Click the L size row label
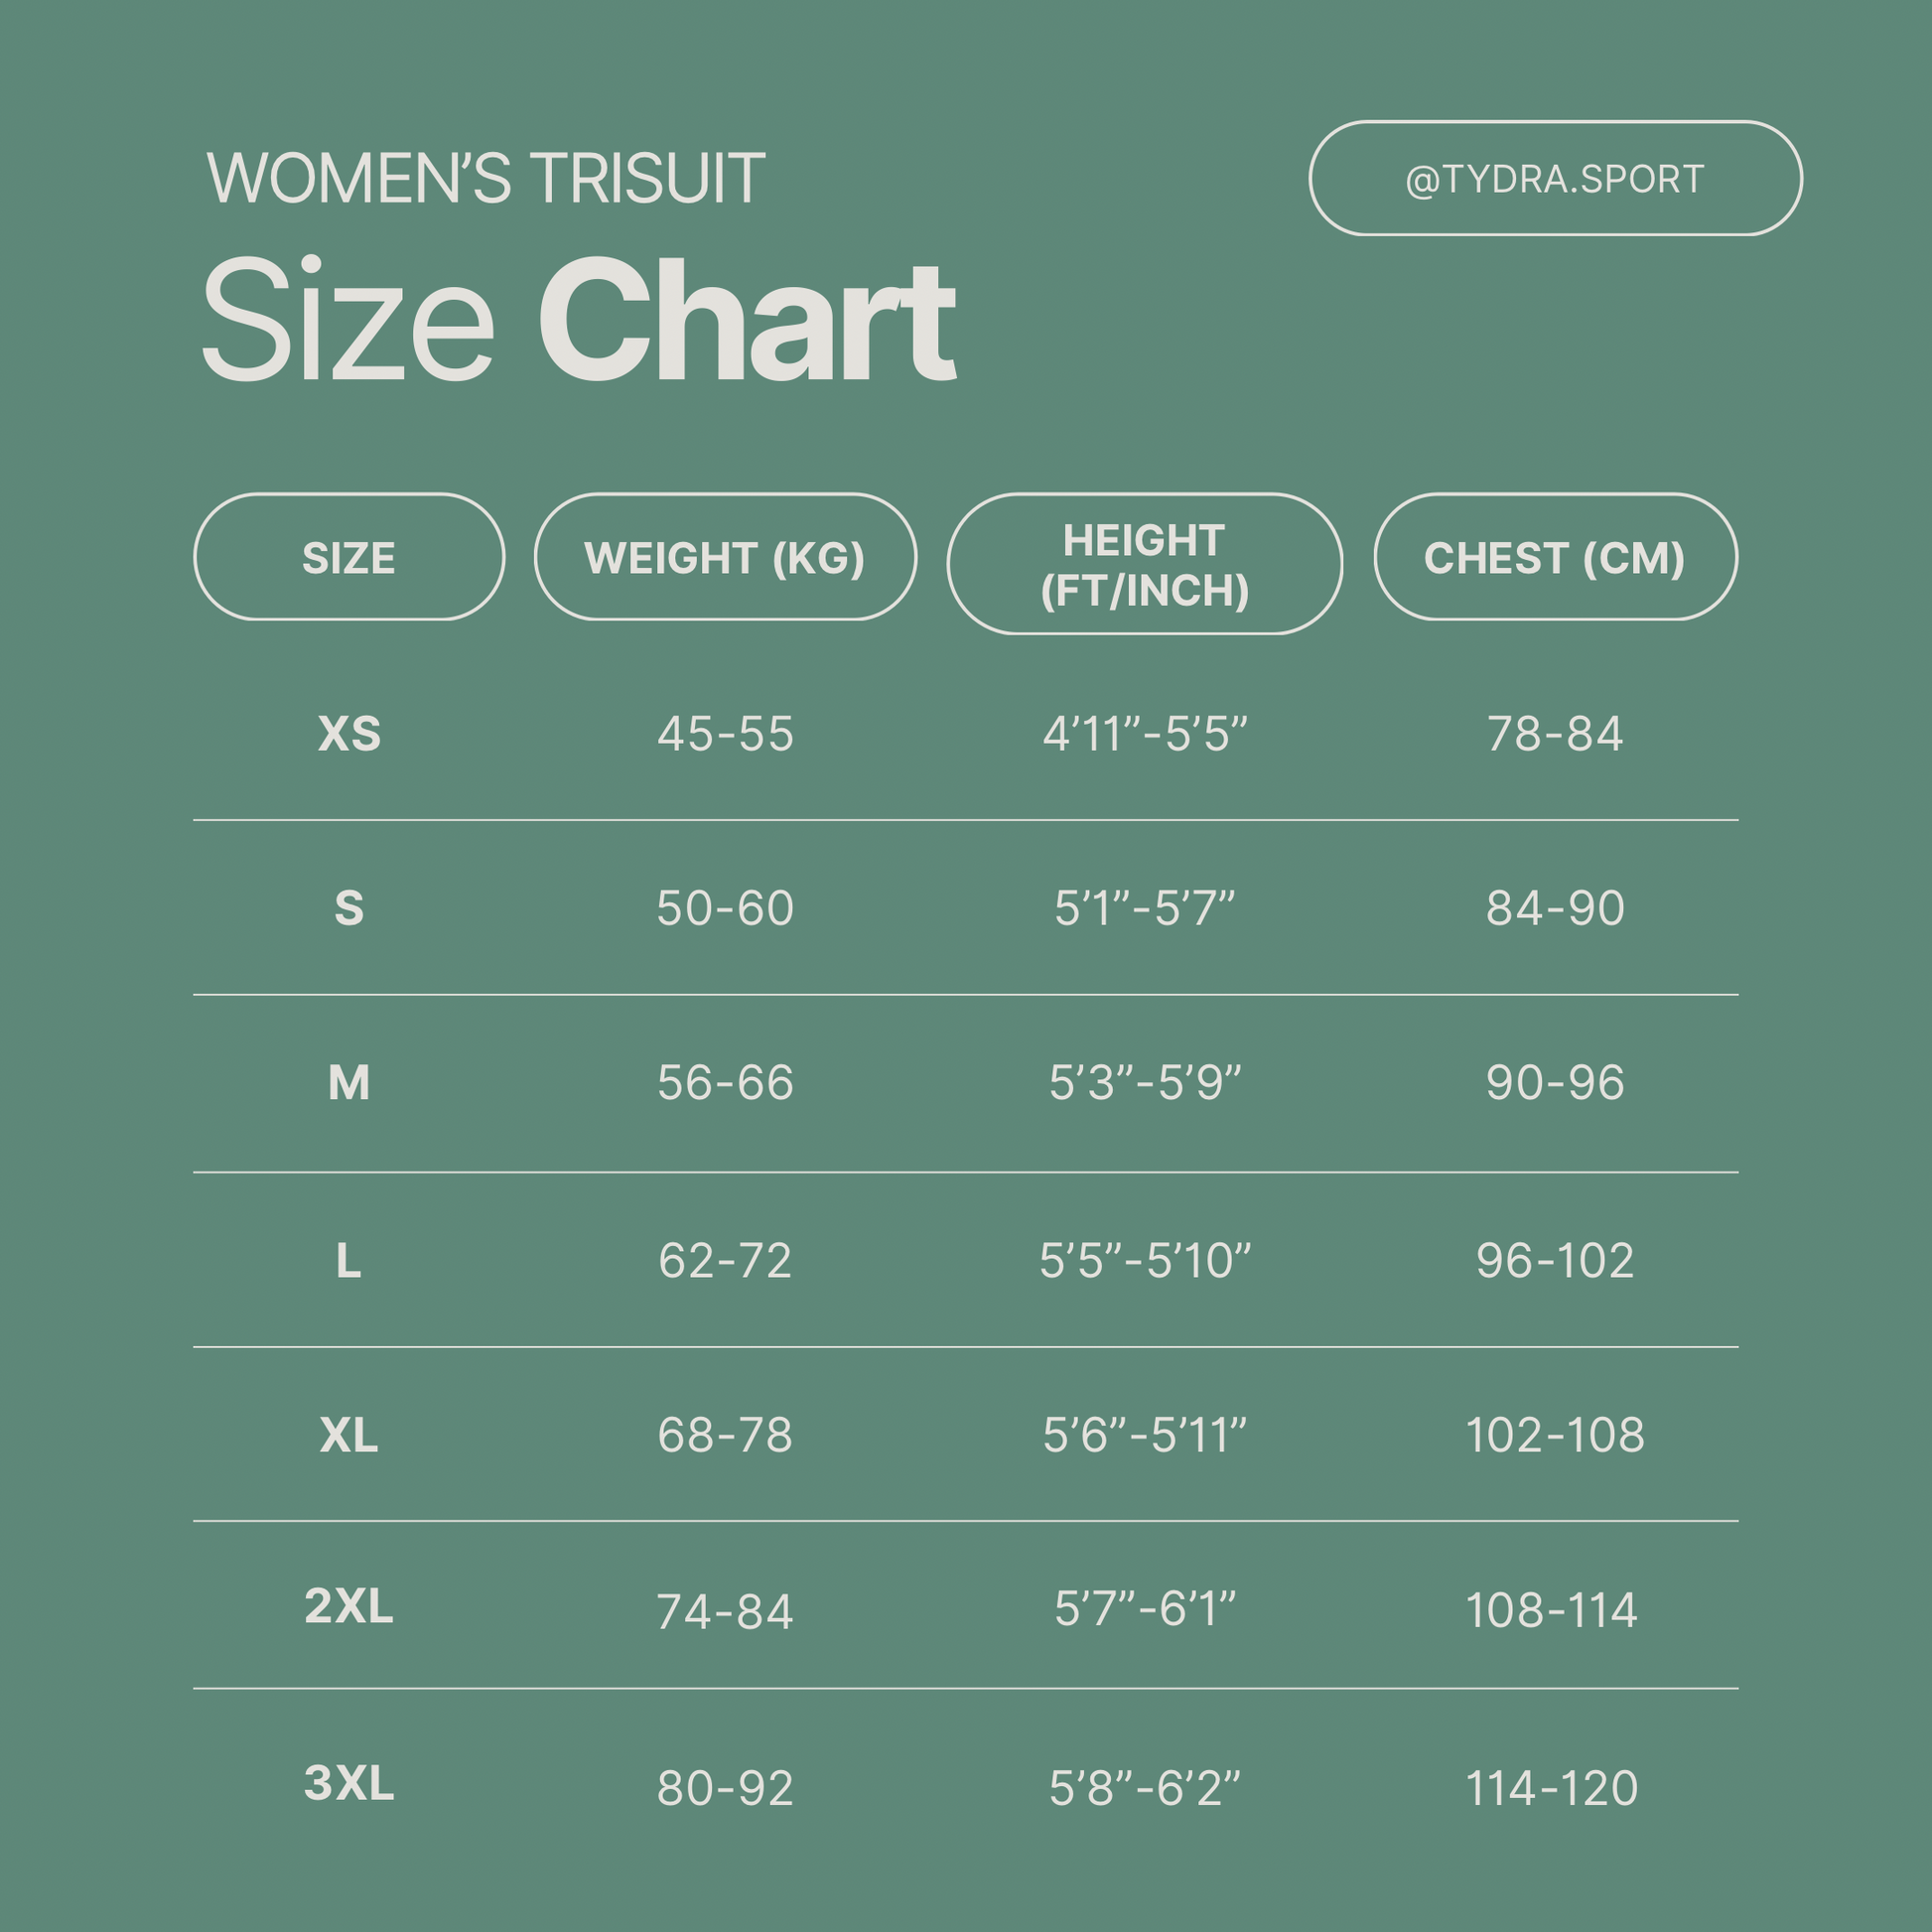The image size is (1932, 1932). point(349,1260)
